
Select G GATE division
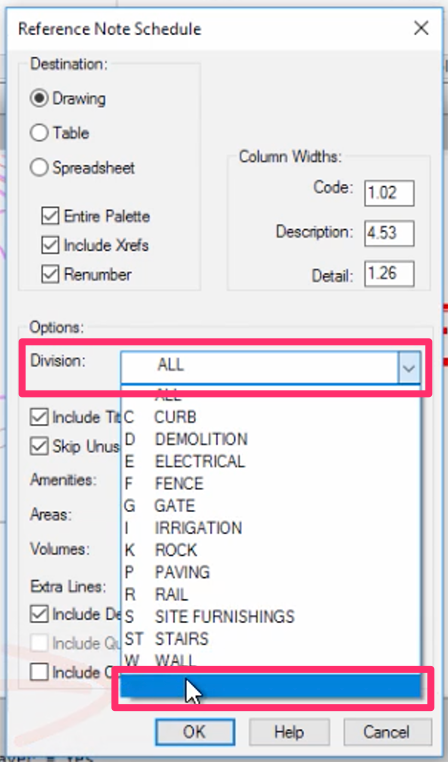(x=270, y=506)
